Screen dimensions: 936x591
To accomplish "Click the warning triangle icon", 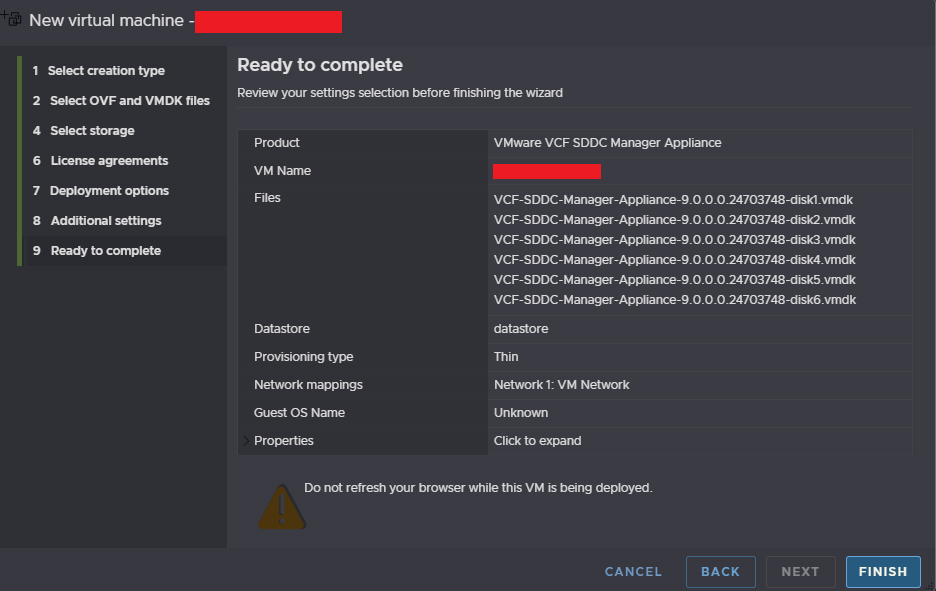I will pyautogui.click(x=282, y=506).
